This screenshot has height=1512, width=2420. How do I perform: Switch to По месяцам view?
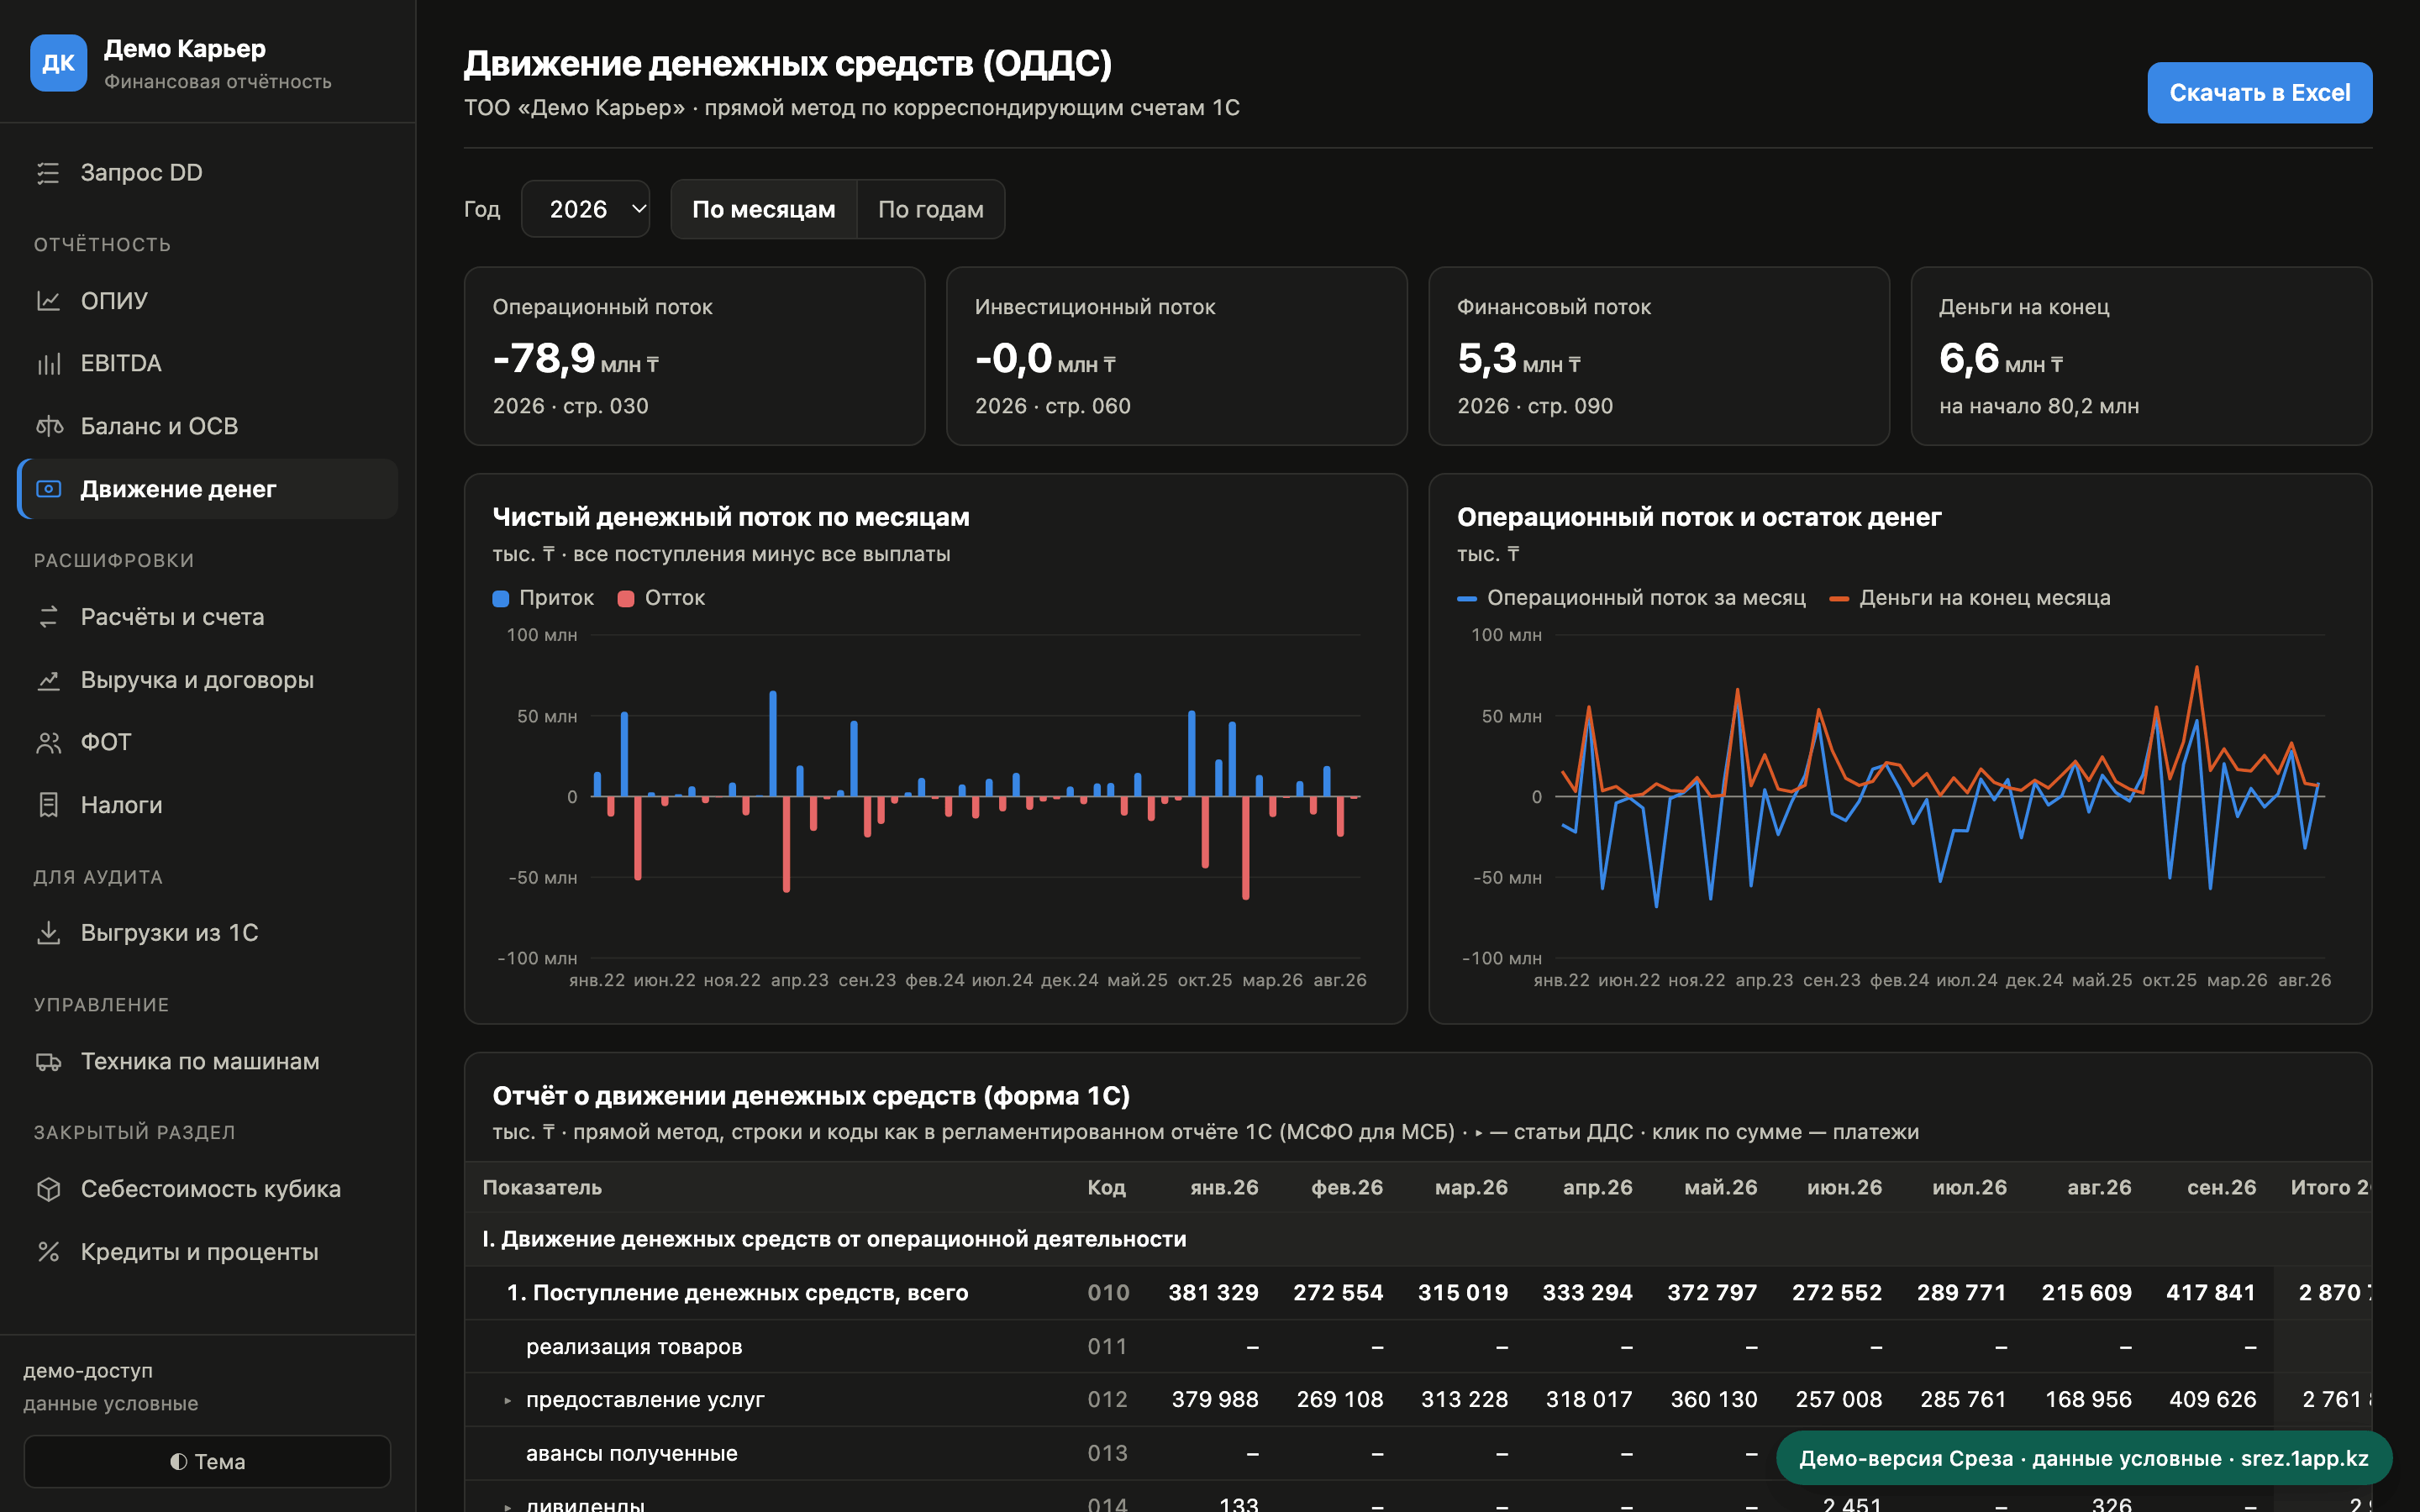764,209
